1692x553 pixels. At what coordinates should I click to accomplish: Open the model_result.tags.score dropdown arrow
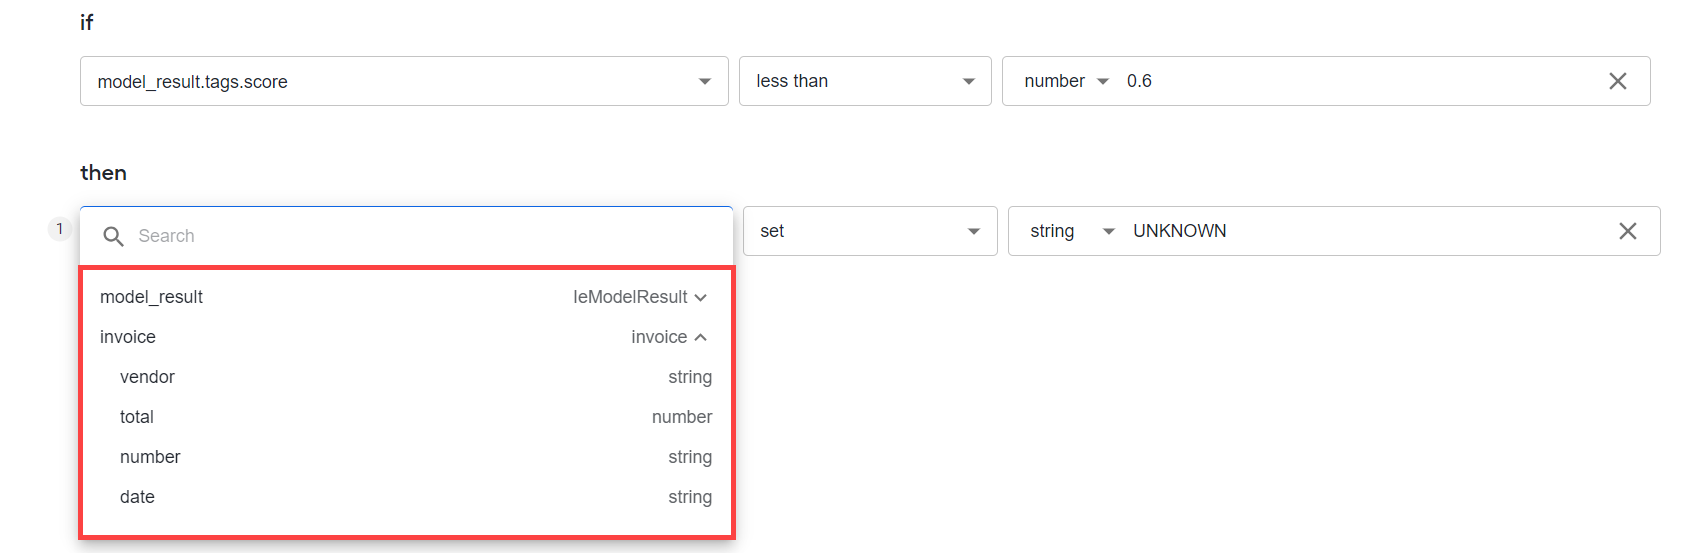click(705, 81)
